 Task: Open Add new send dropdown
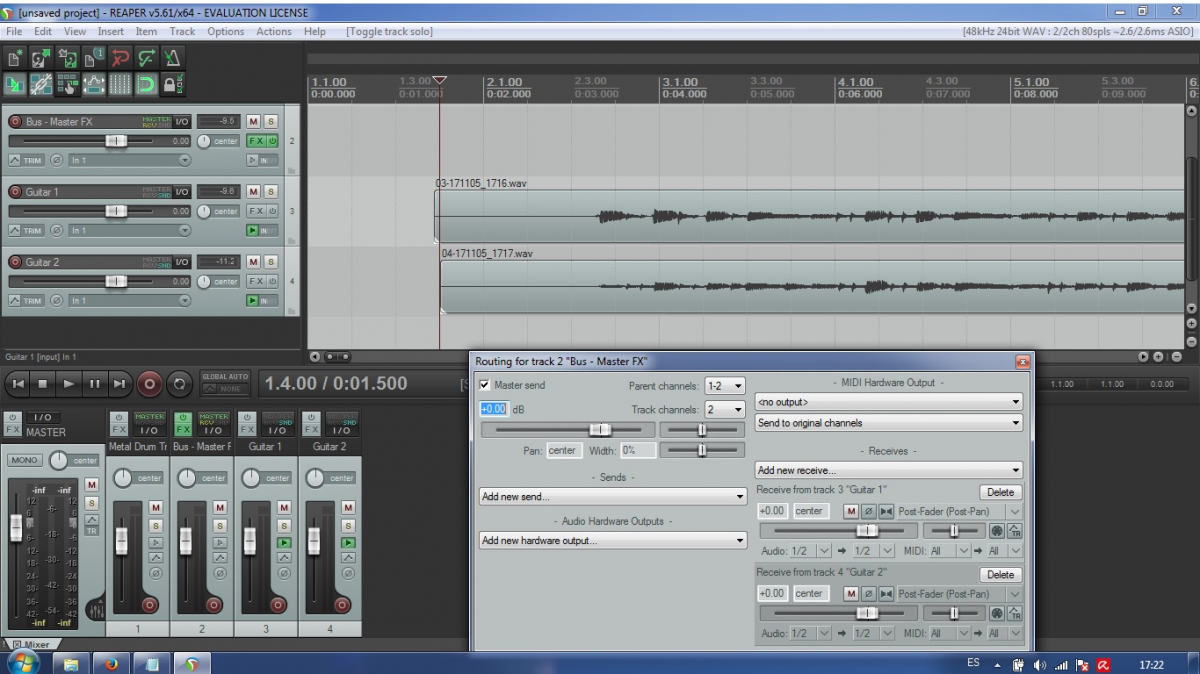point(613,496)
